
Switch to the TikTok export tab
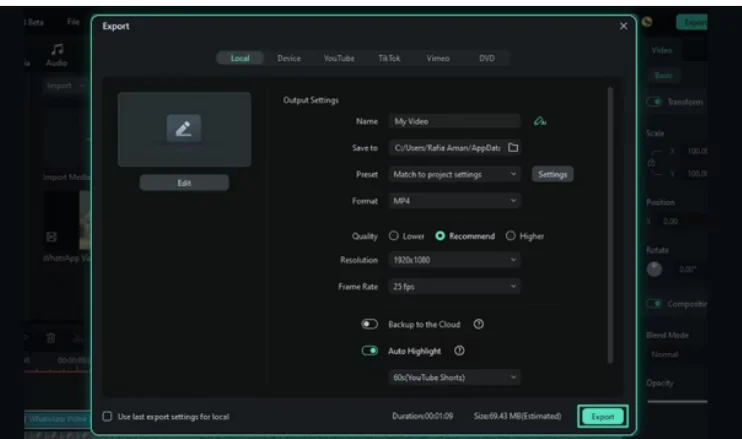(389, 58)
